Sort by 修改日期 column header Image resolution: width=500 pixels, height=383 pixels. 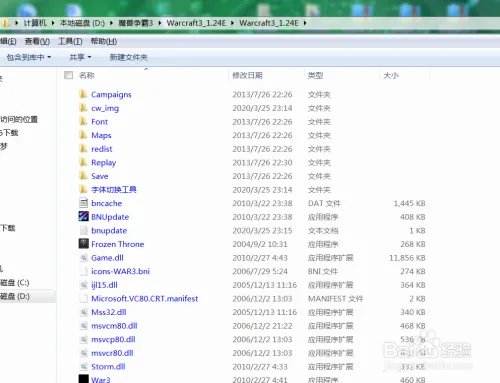pyautogui.click(x=247, y=75)
